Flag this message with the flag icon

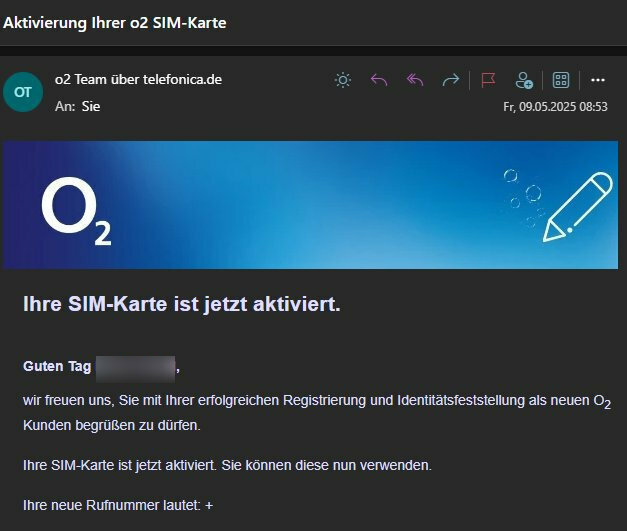click(x=488, y=80)
